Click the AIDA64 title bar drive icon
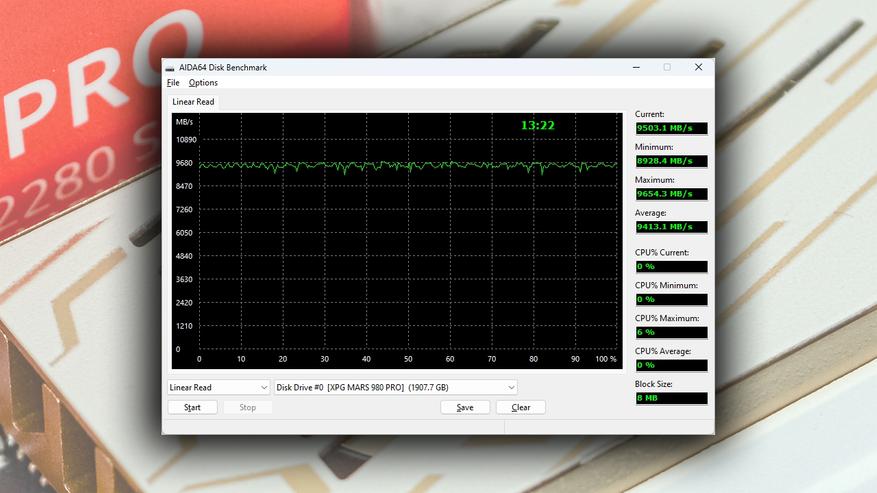Screen dimensions: 877x493 coord(169,68)
